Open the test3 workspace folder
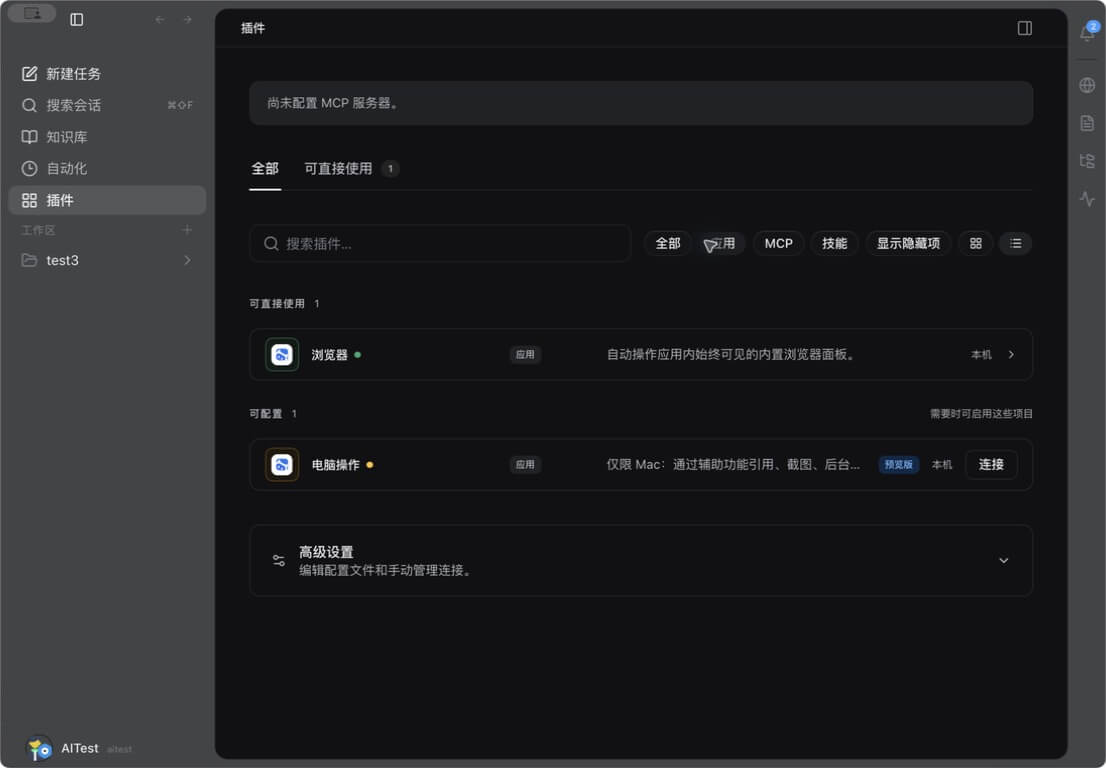The image size is (1106, 768). click(x=107, y=260)
